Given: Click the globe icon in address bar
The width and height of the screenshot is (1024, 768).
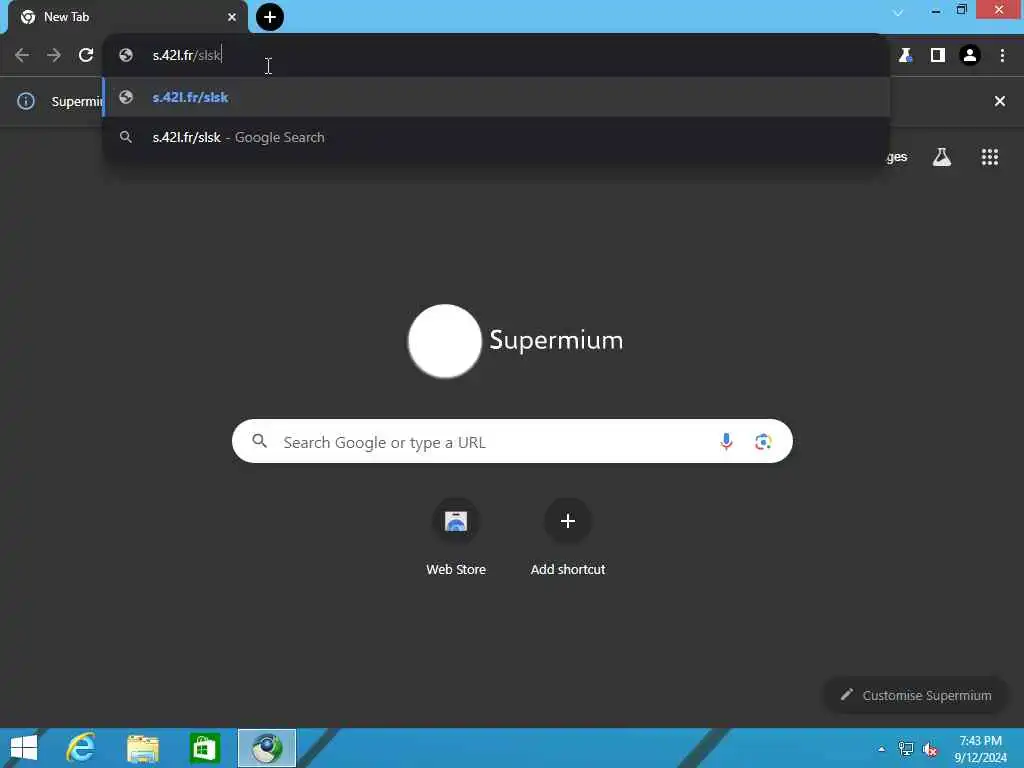Looking at the screenshot, I should tap(126, 56).
